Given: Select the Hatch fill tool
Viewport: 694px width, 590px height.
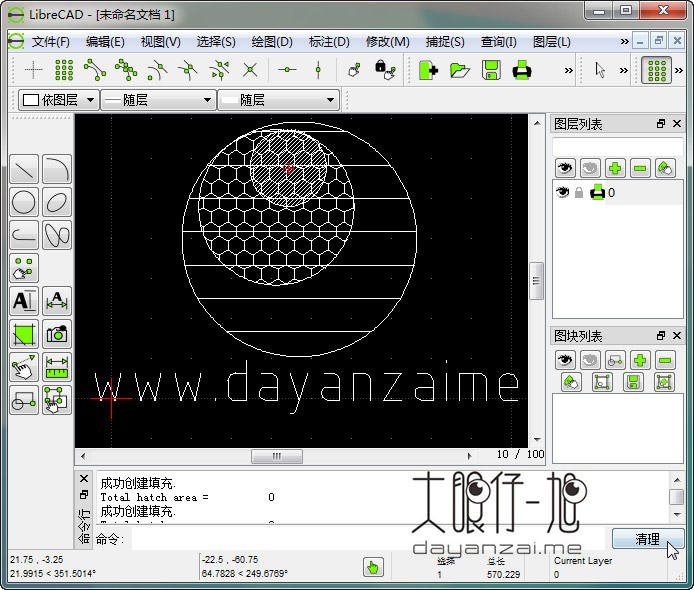Looking at the screenshot, I should [x=24, y=334].
